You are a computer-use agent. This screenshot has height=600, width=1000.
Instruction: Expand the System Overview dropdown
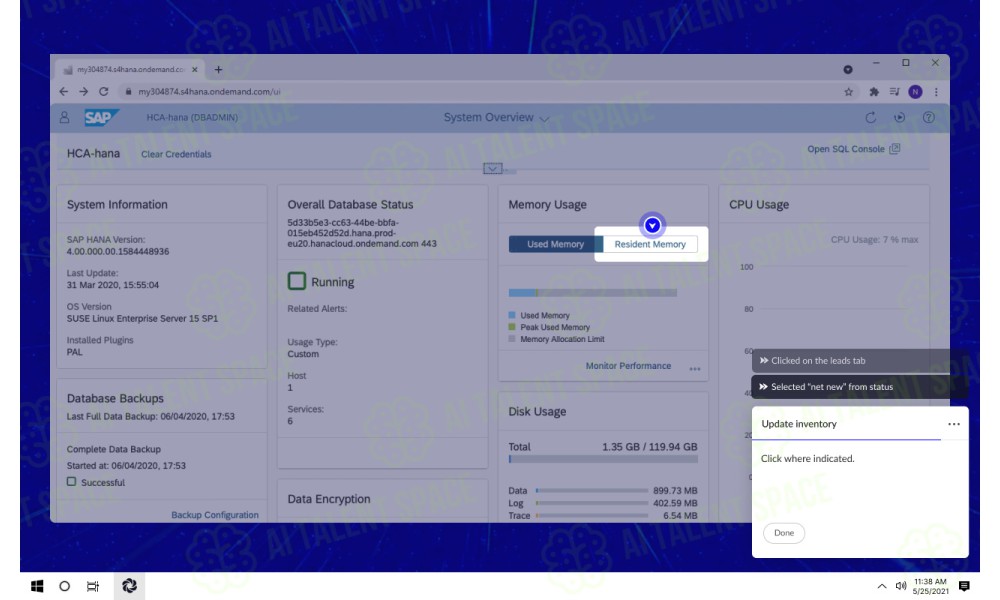tap(544, 119)
